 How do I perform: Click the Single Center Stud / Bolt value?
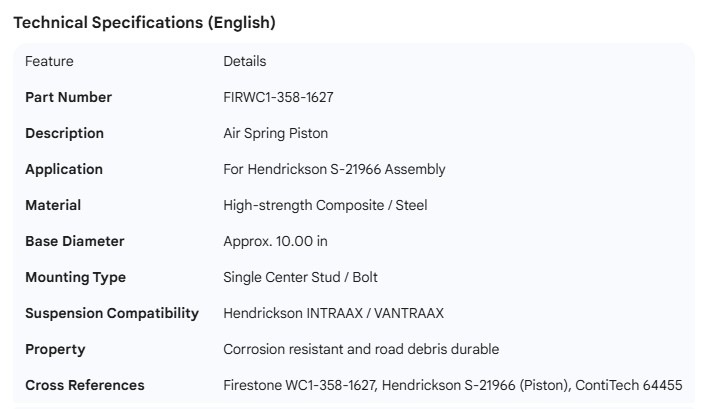[300, 277]
